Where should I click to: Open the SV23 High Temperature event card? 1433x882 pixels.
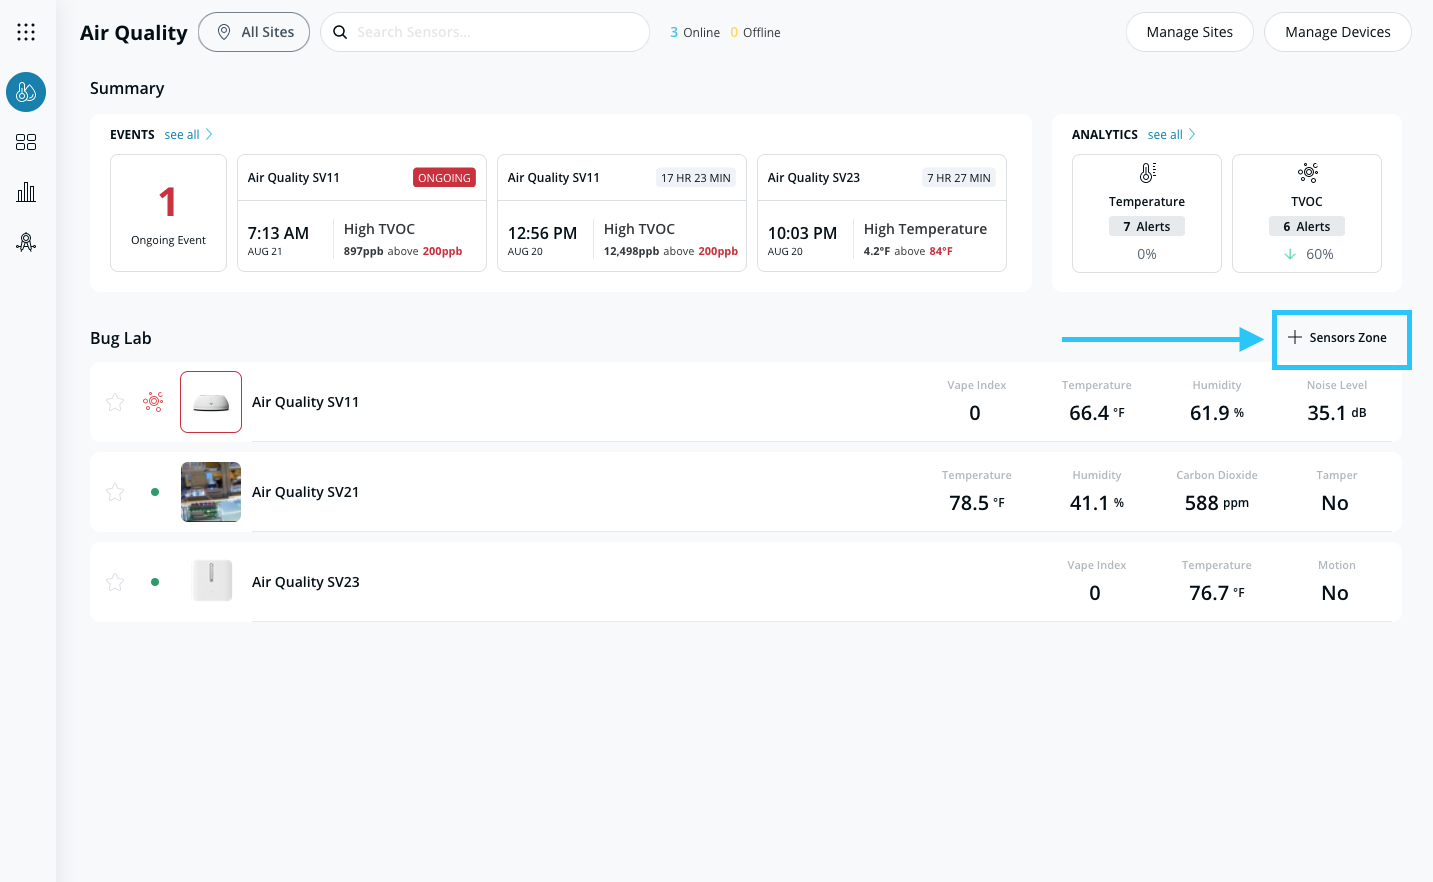click(x=881, y=213)
